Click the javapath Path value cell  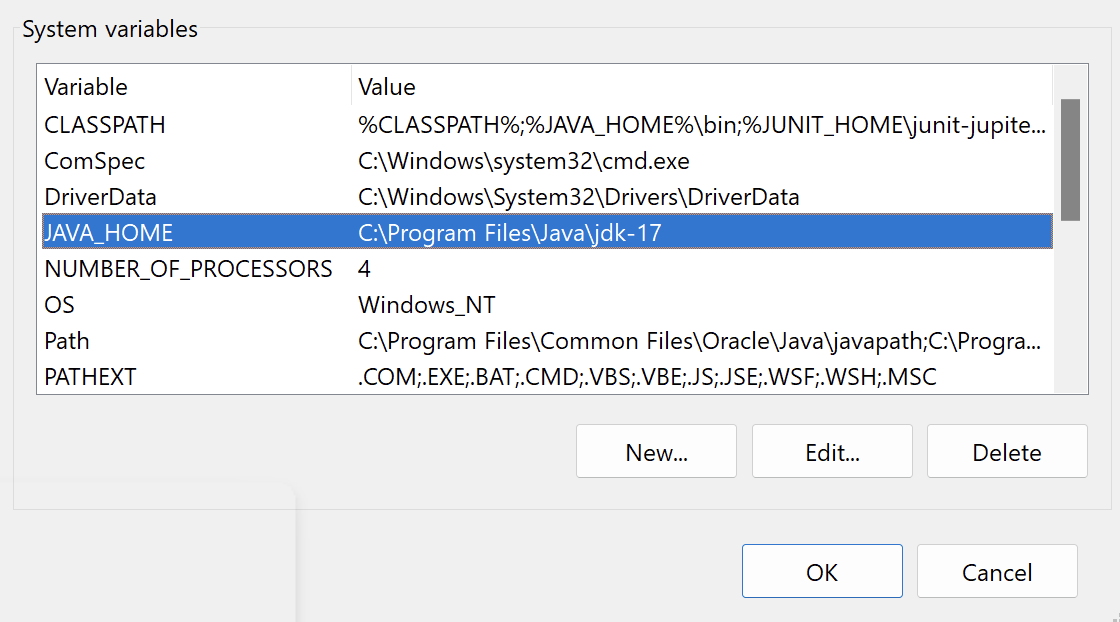click(699, 341)
